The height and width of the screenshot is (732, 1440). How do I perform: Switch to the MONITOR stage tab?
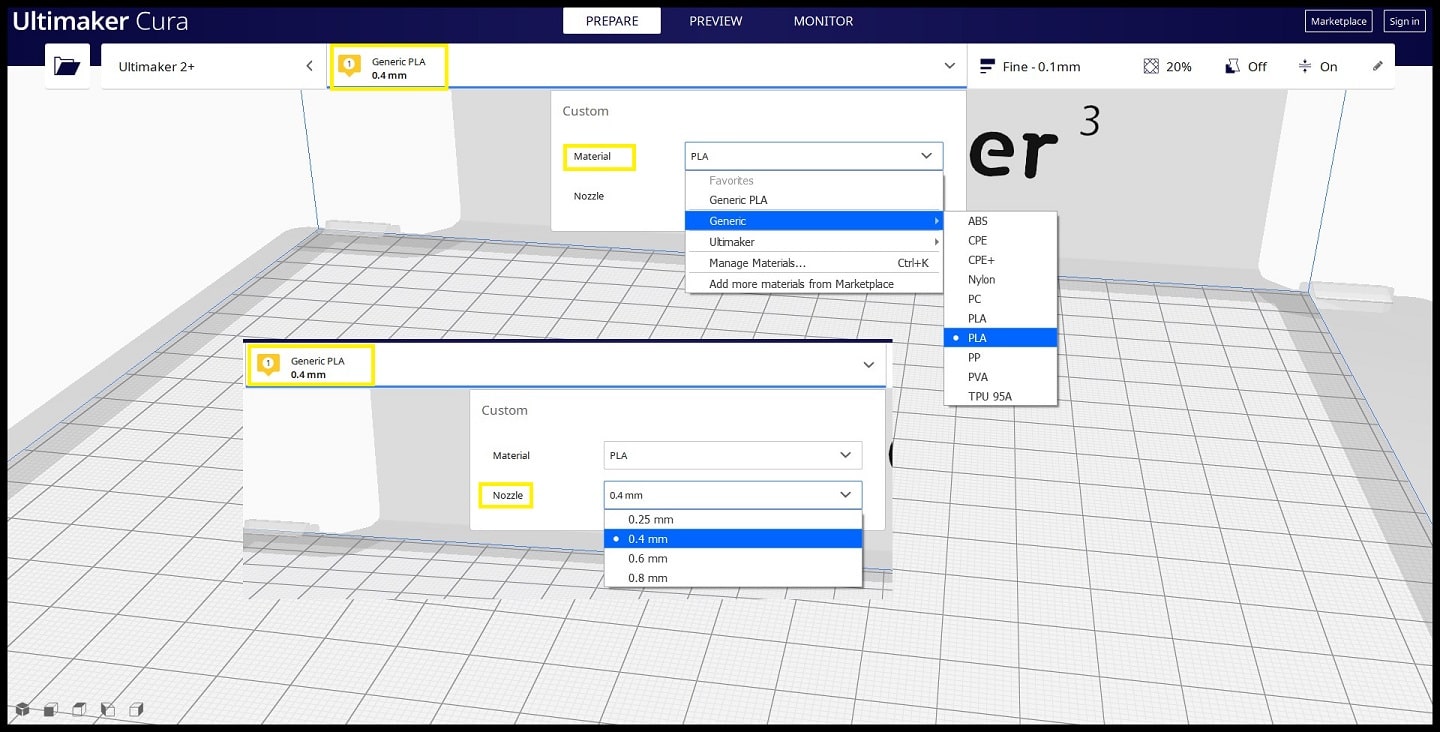click(823, 21)
